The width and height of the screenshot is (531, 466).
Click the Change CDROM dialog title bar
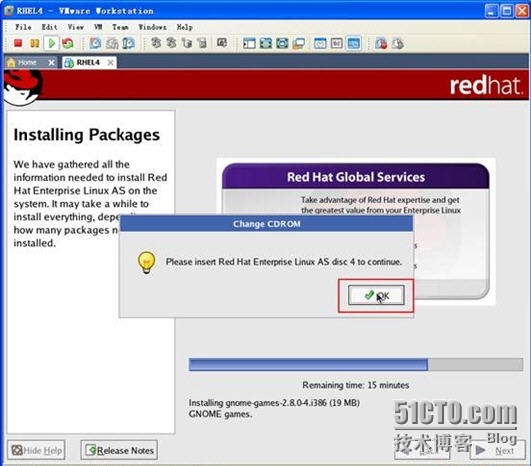[267, 224]
